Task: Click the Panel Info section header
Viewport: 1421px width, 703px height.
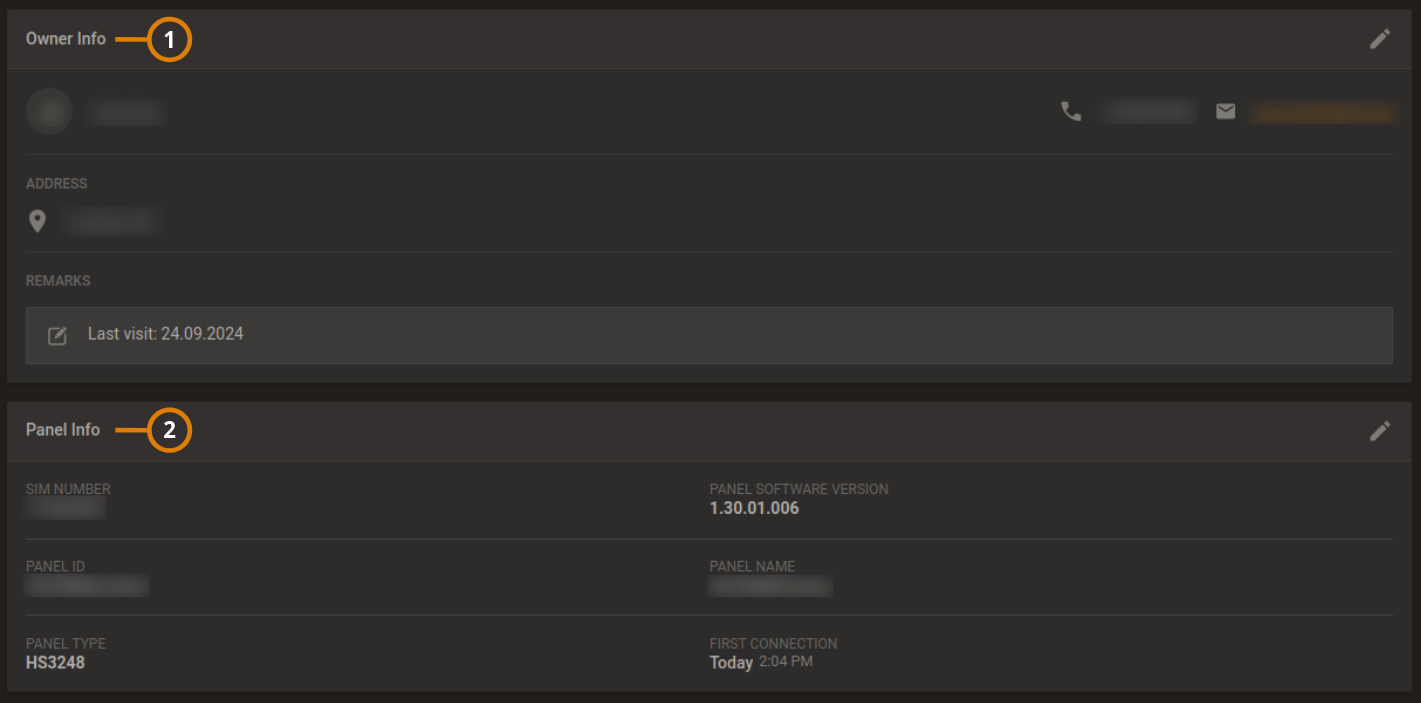Action: click(62, 430)
